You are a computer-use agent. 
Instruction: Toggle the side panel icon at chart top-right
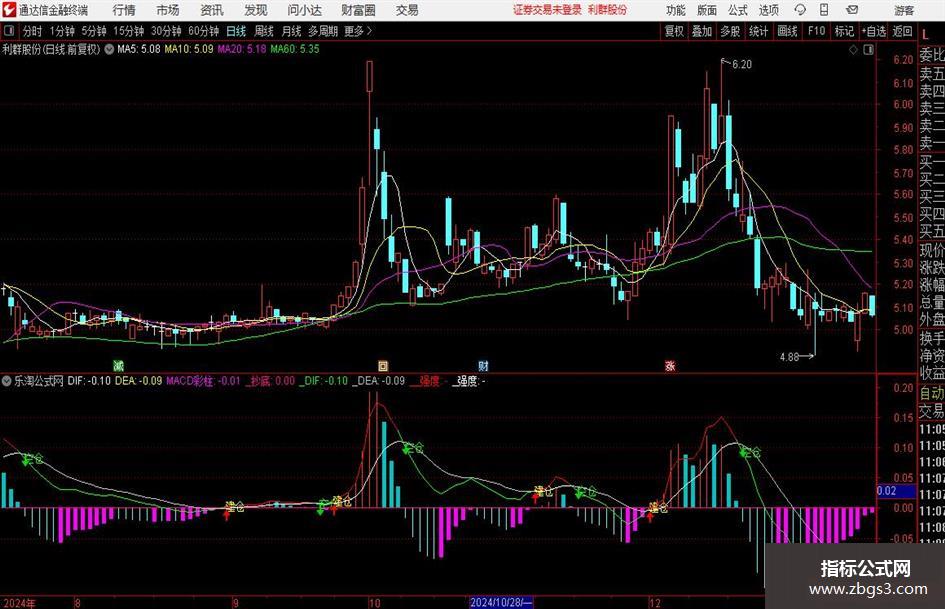pyautogui.click(x=868, y=50)
